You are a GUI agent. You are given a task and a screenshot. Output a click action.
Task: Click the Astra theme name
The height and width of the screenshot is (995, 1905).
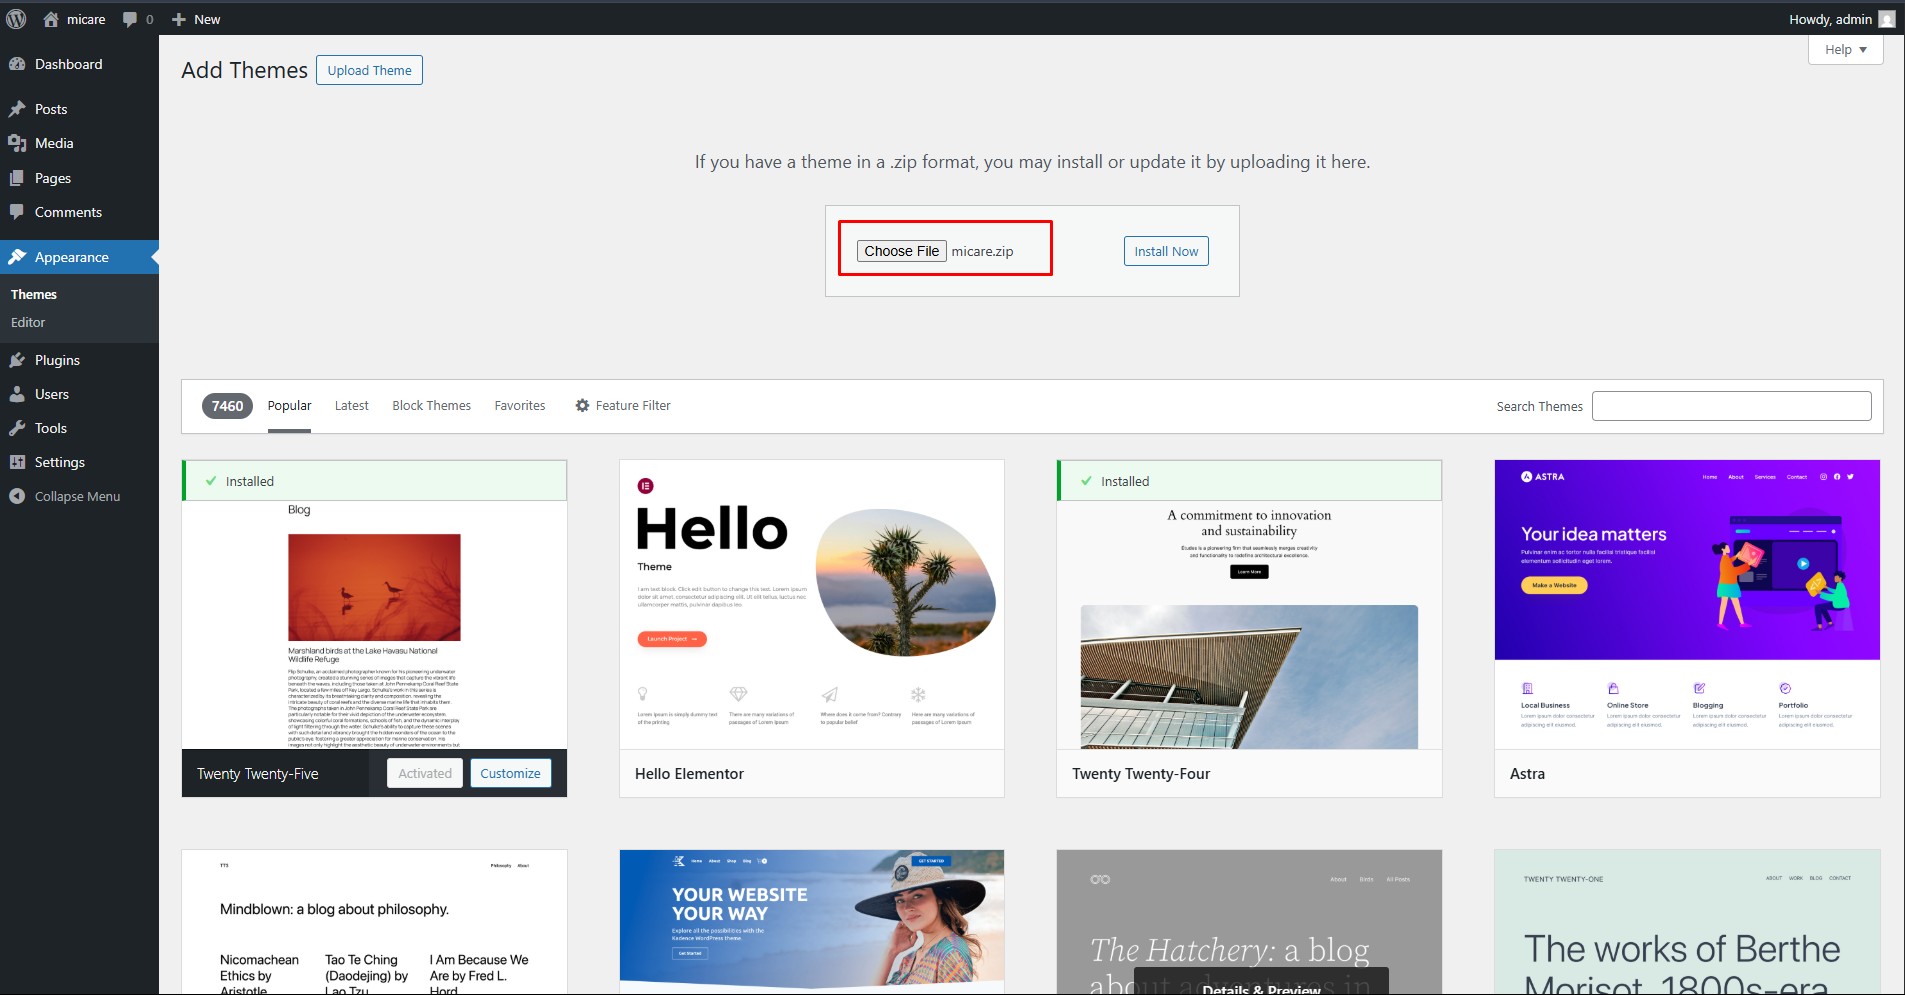(1527, 774)
